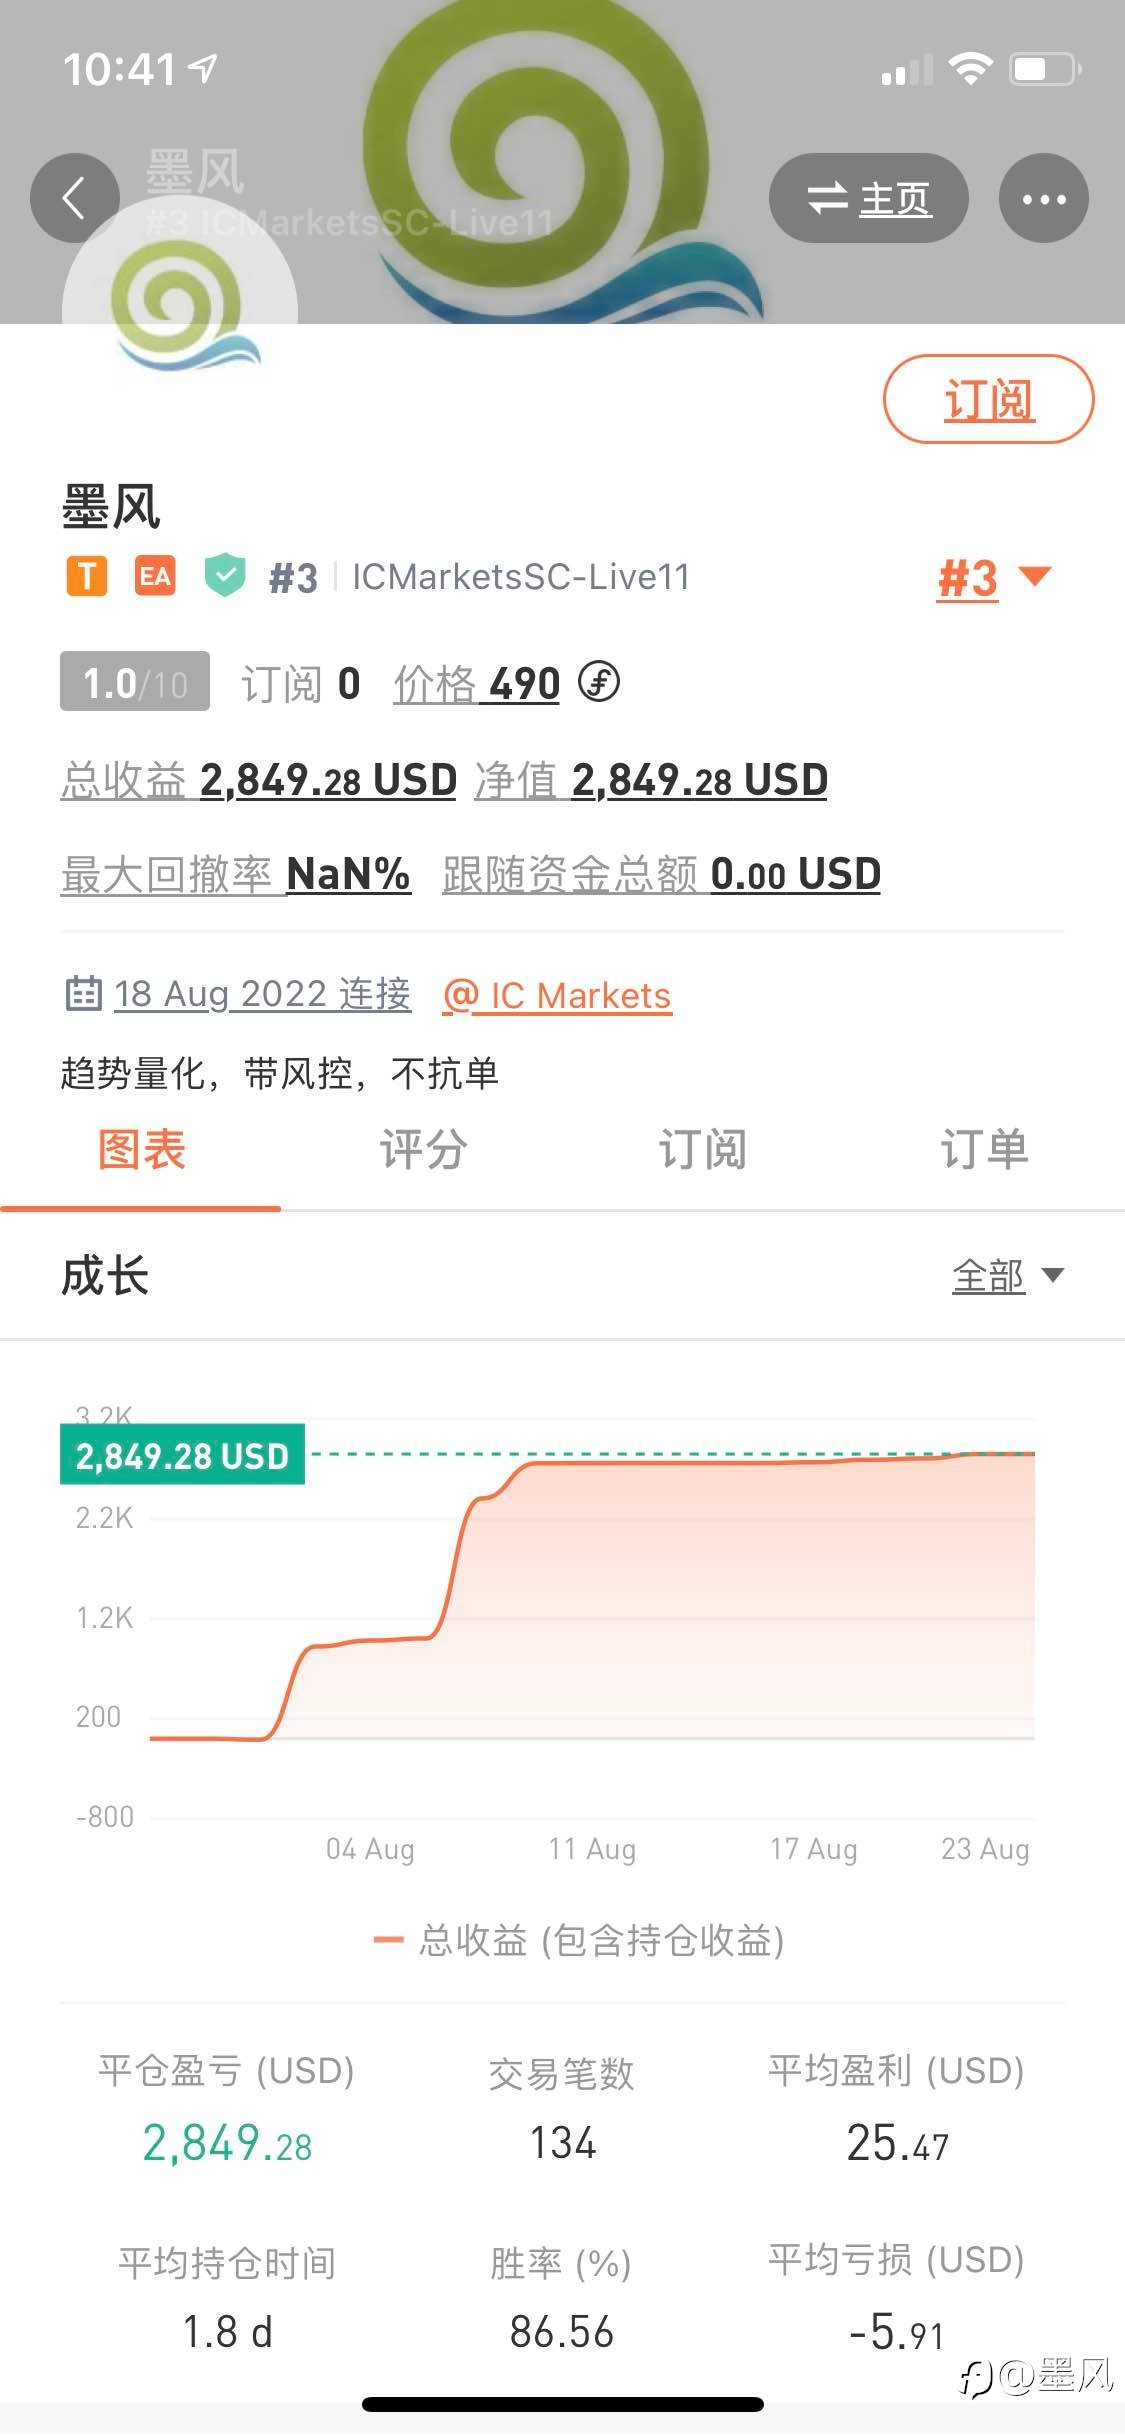Switch view using the 主页 toggle button

pyautogui.click(x=868, y=198)
